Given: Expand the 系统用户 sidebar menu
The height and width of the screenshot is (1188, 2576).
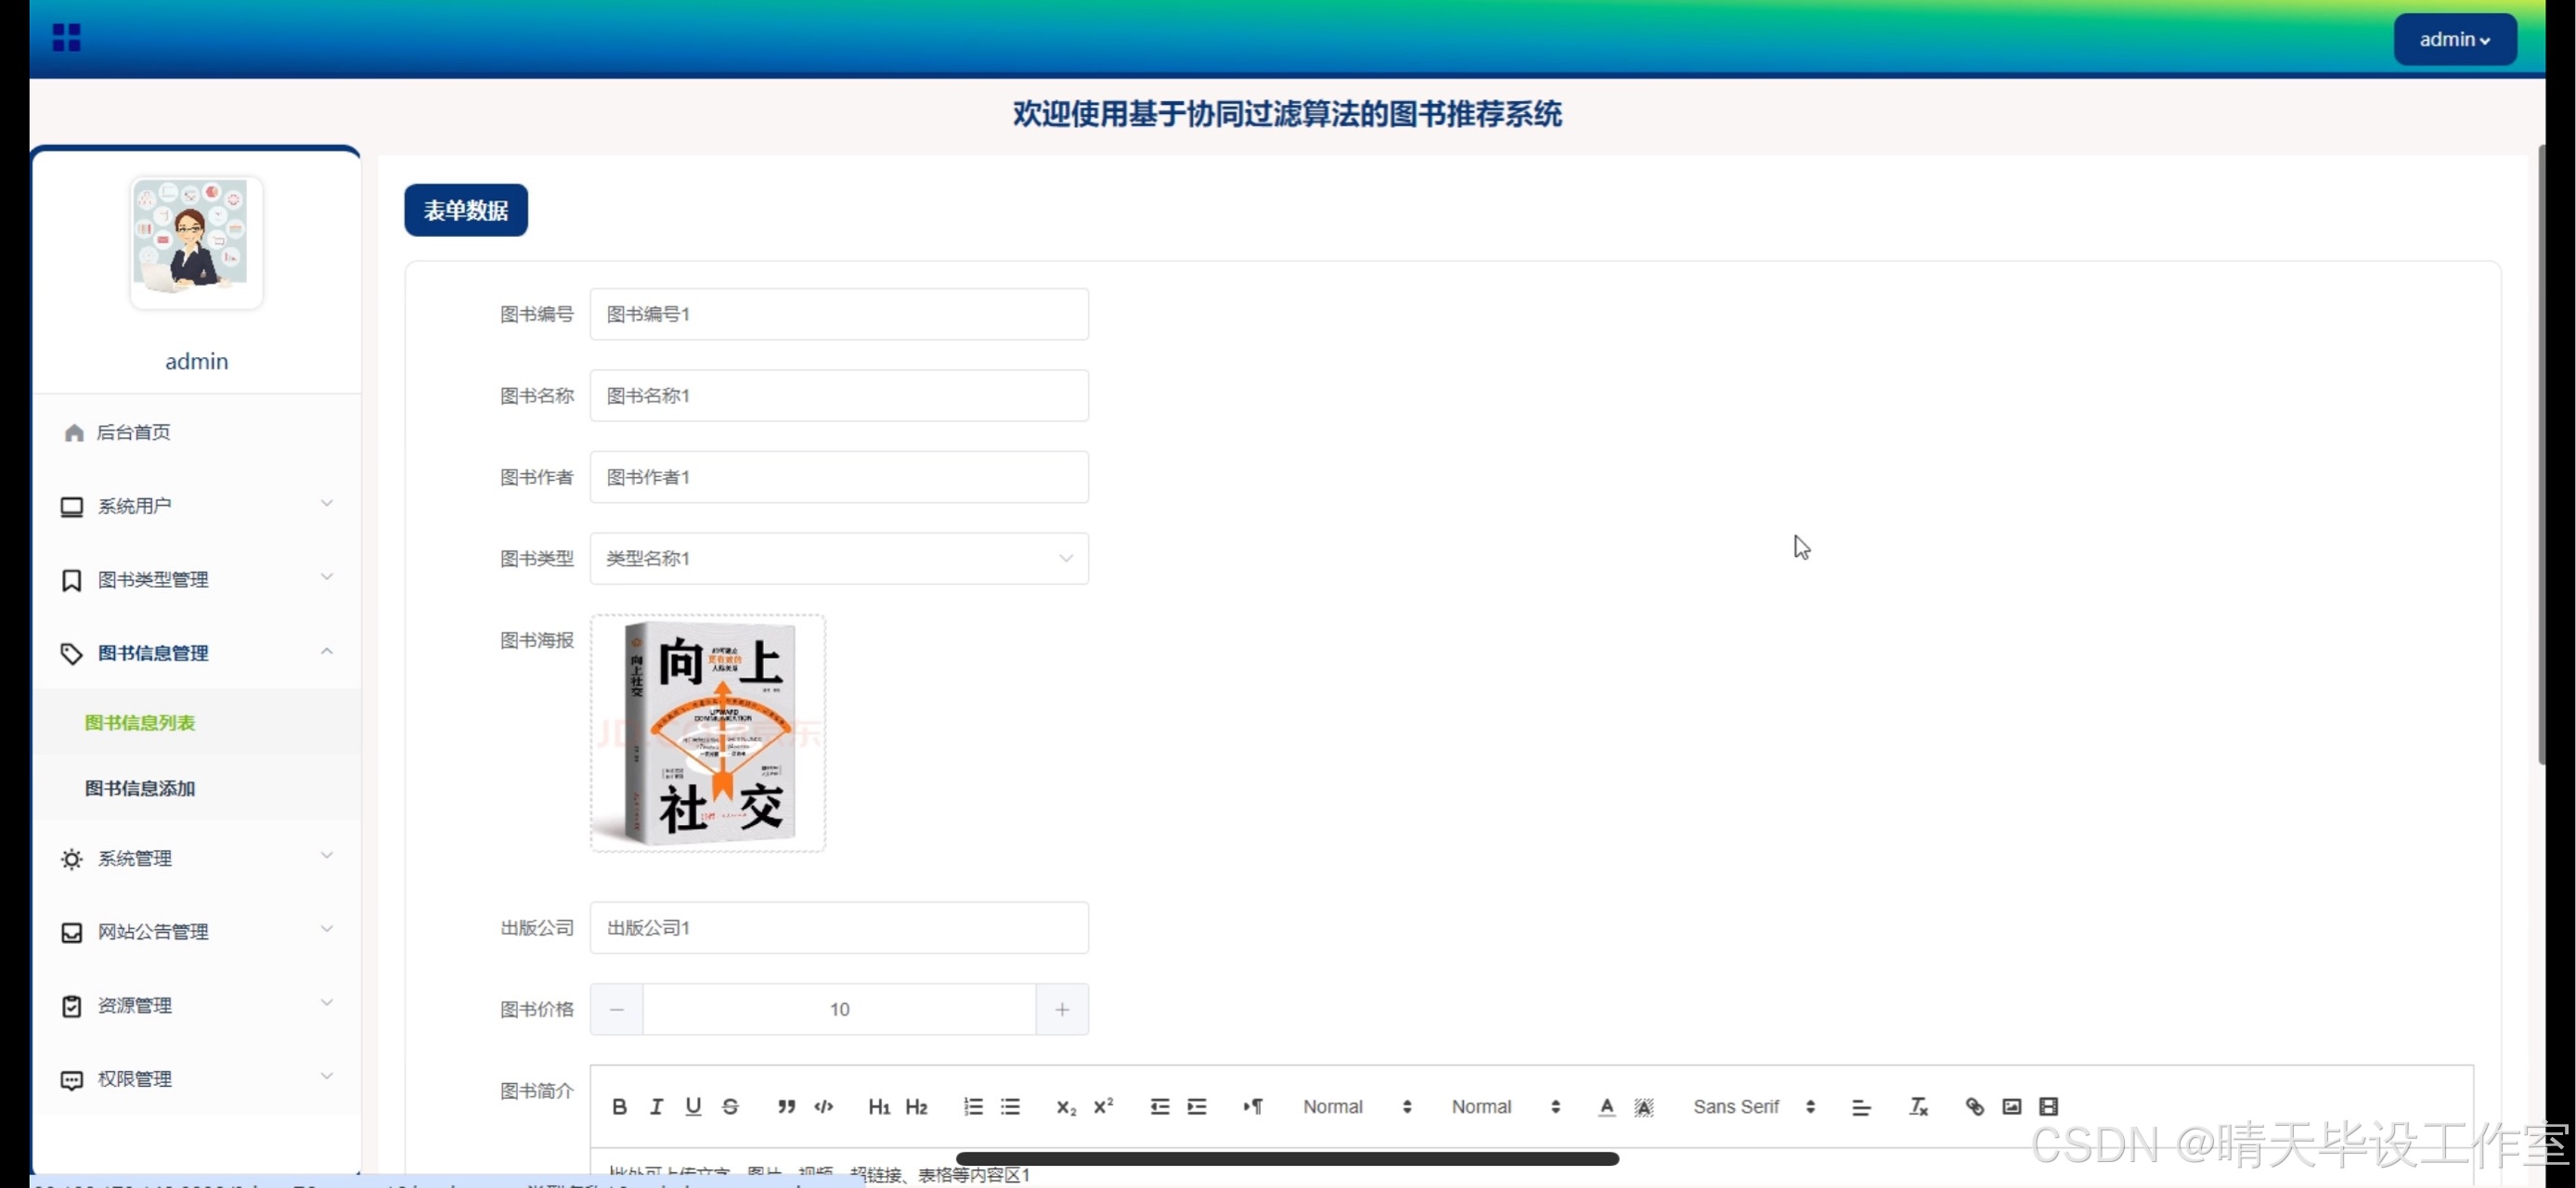Looking at the screenshot, I should point(196,506).
